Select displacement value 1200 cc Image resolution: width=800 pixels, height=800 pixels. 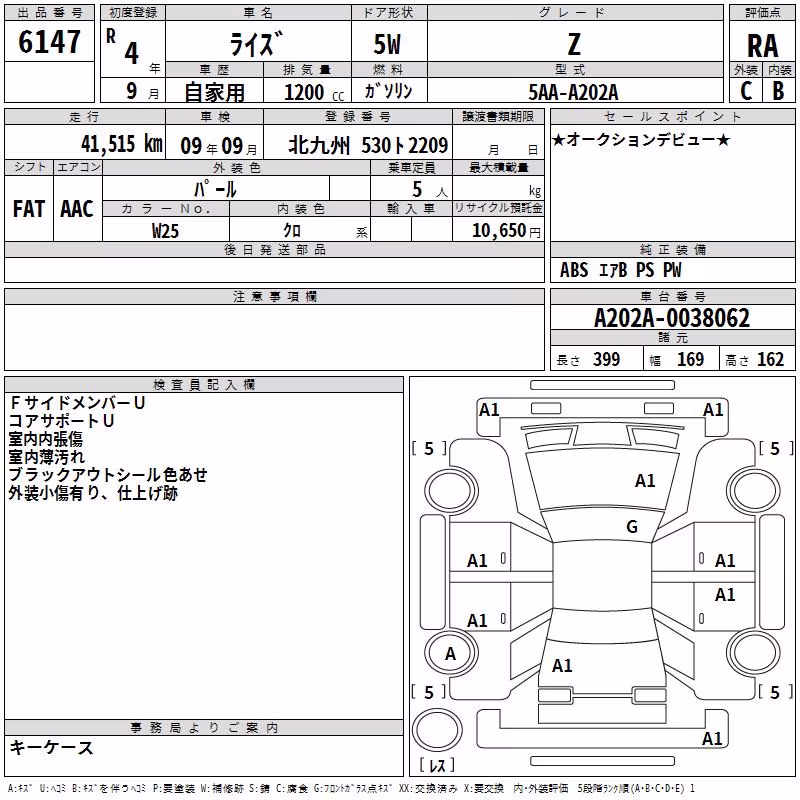314,92
